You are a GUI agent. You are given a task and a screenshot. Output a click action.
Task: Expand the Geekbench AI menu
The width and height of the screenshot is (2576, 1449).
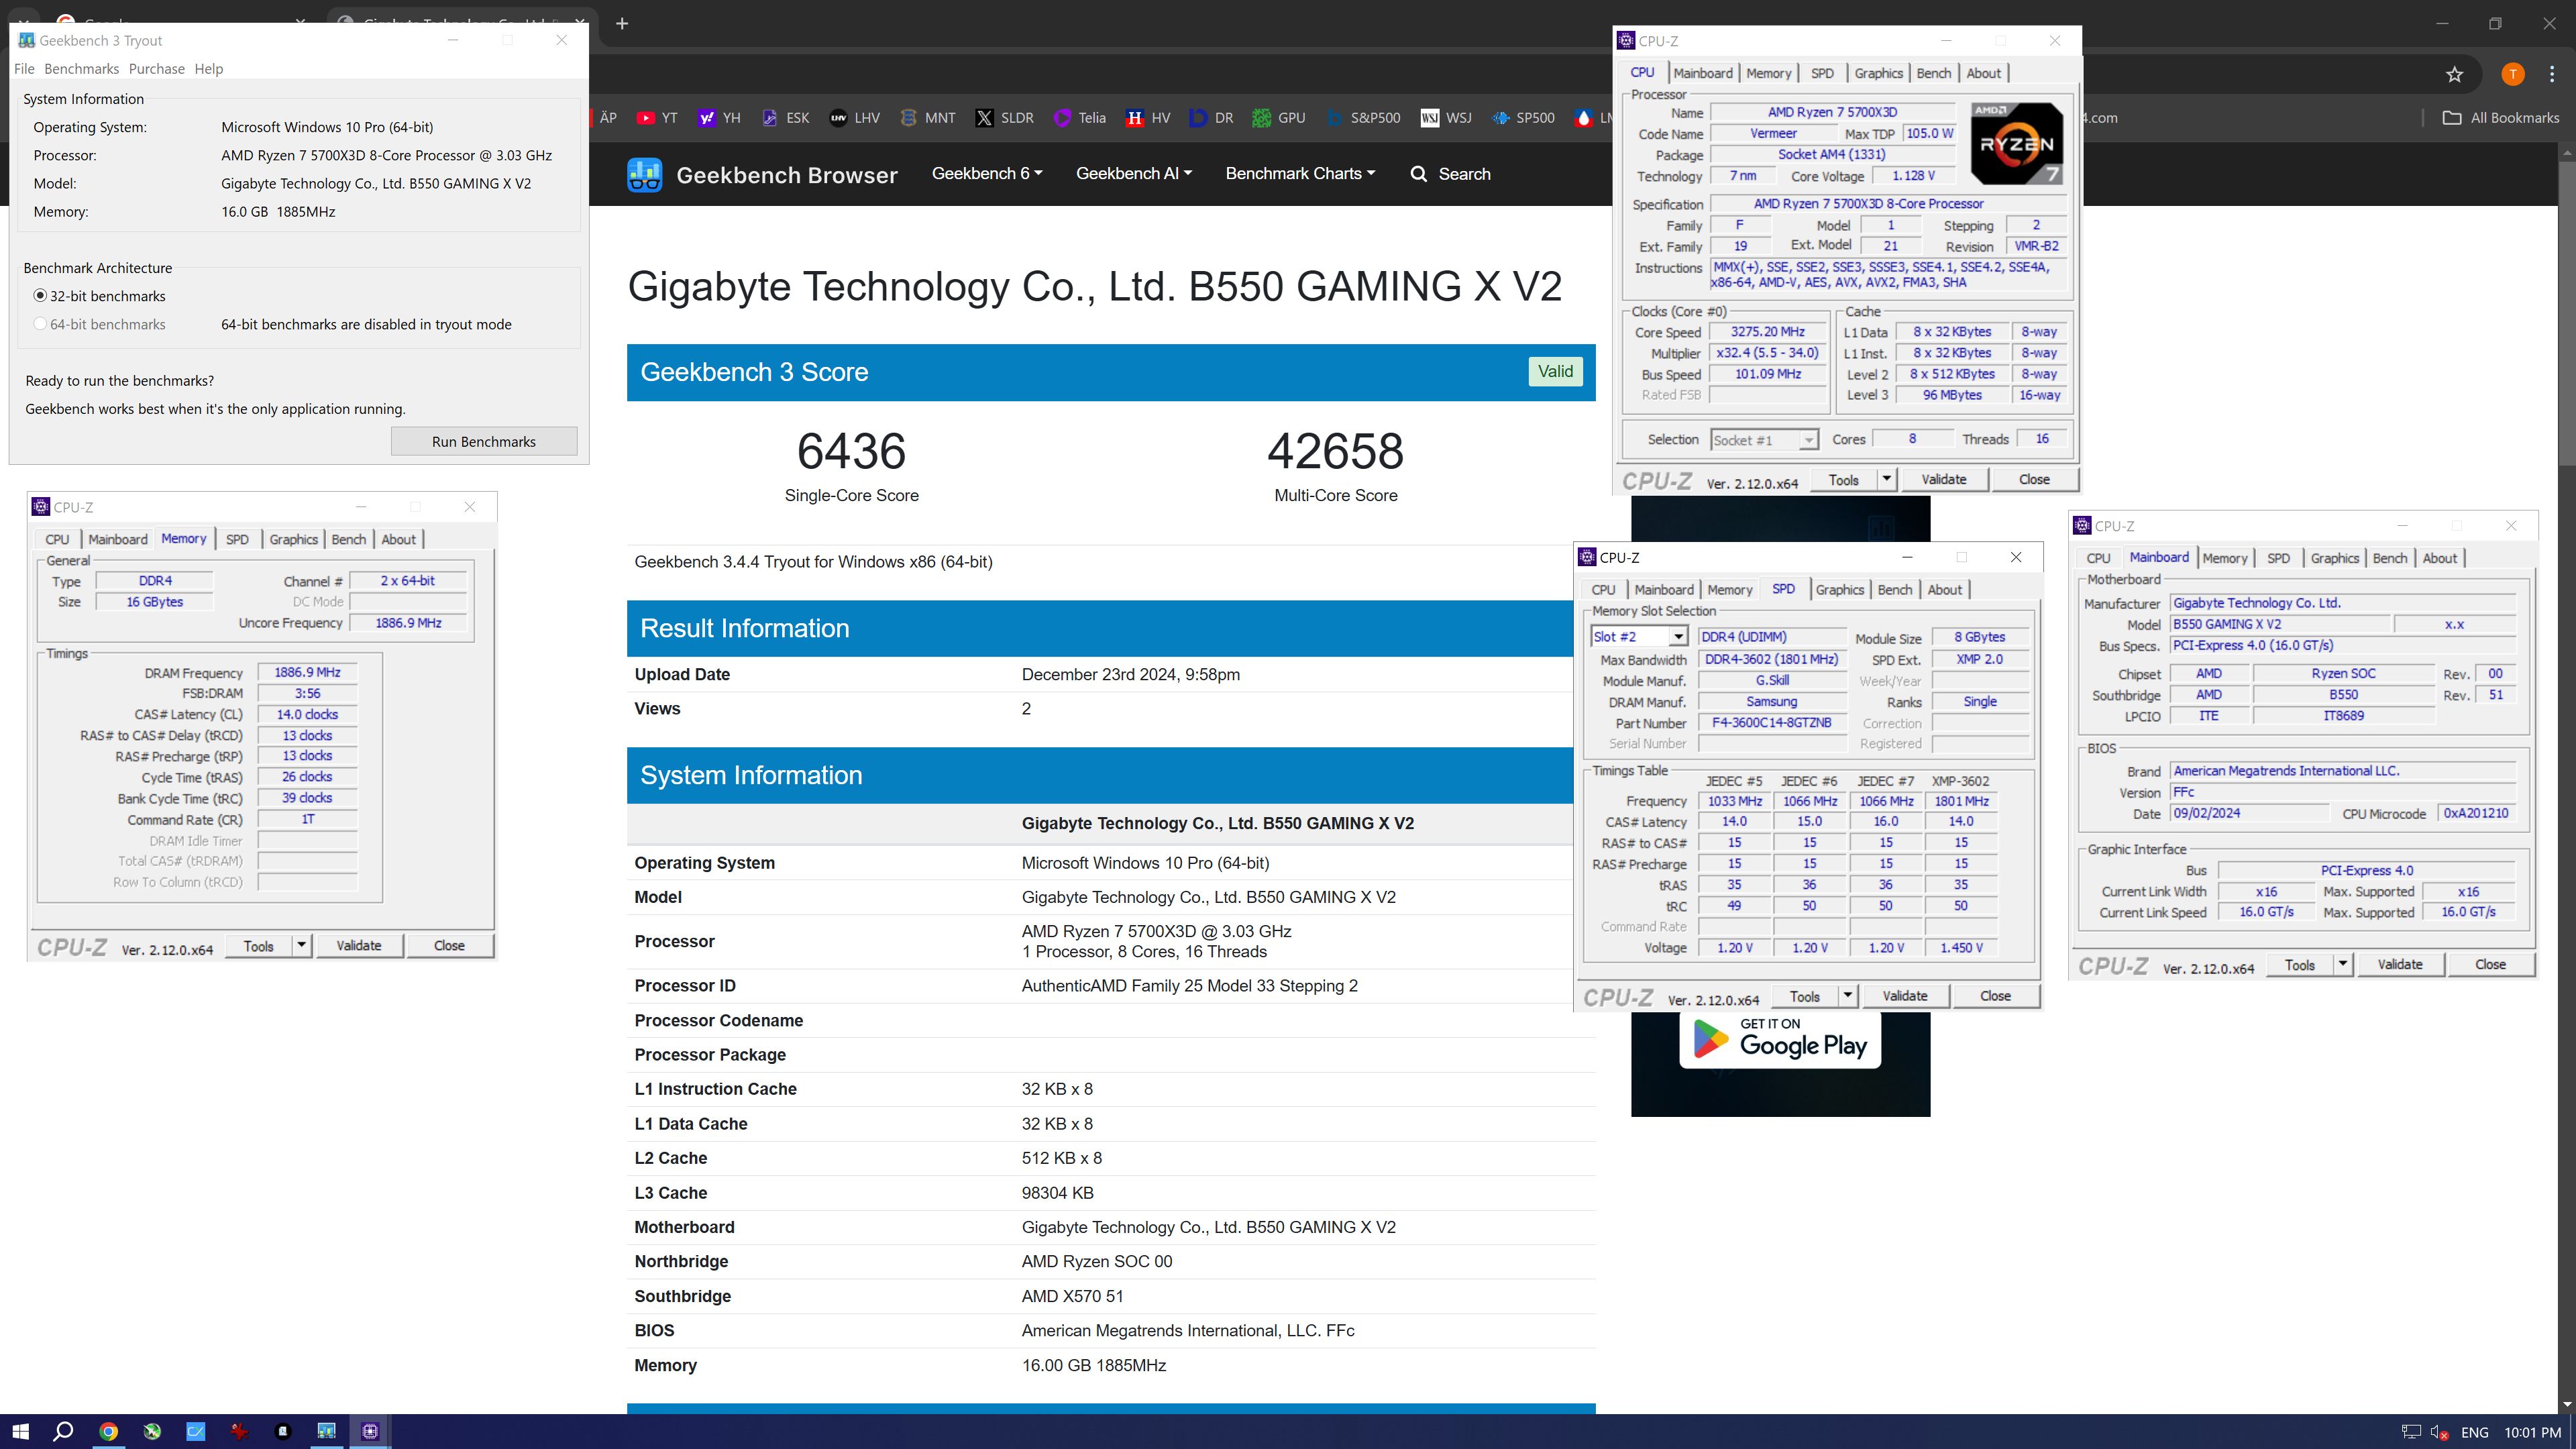(1134, 174)
